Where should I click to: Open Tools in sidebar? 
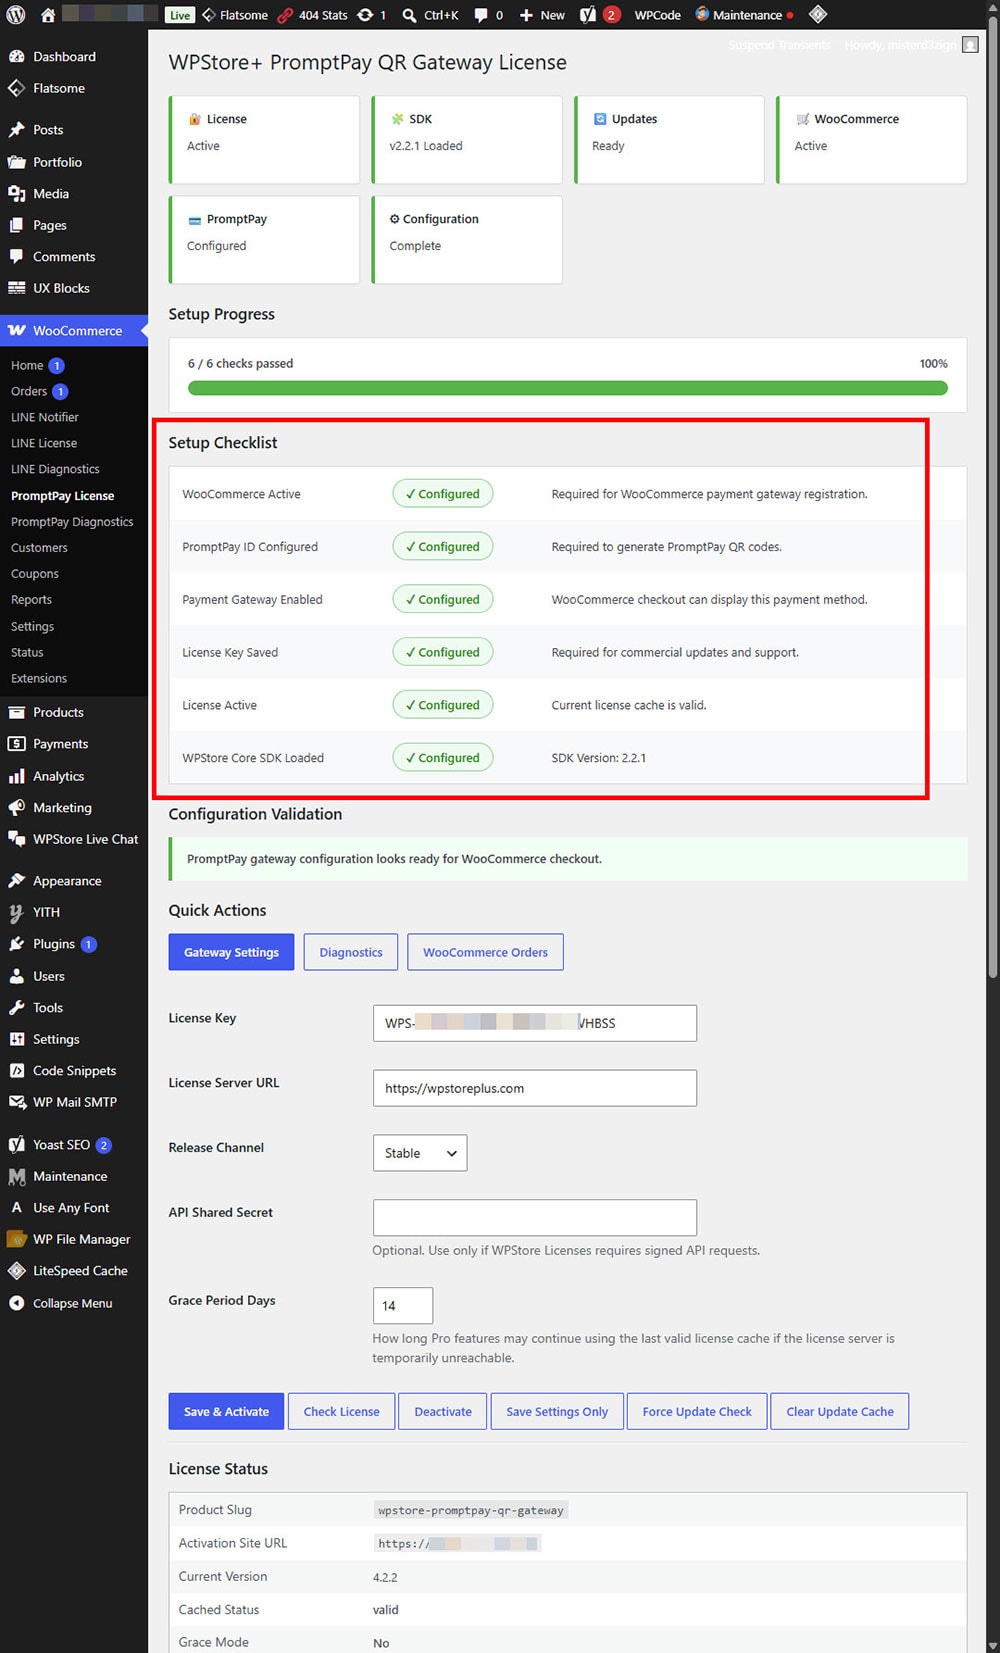coord(47,1008)
